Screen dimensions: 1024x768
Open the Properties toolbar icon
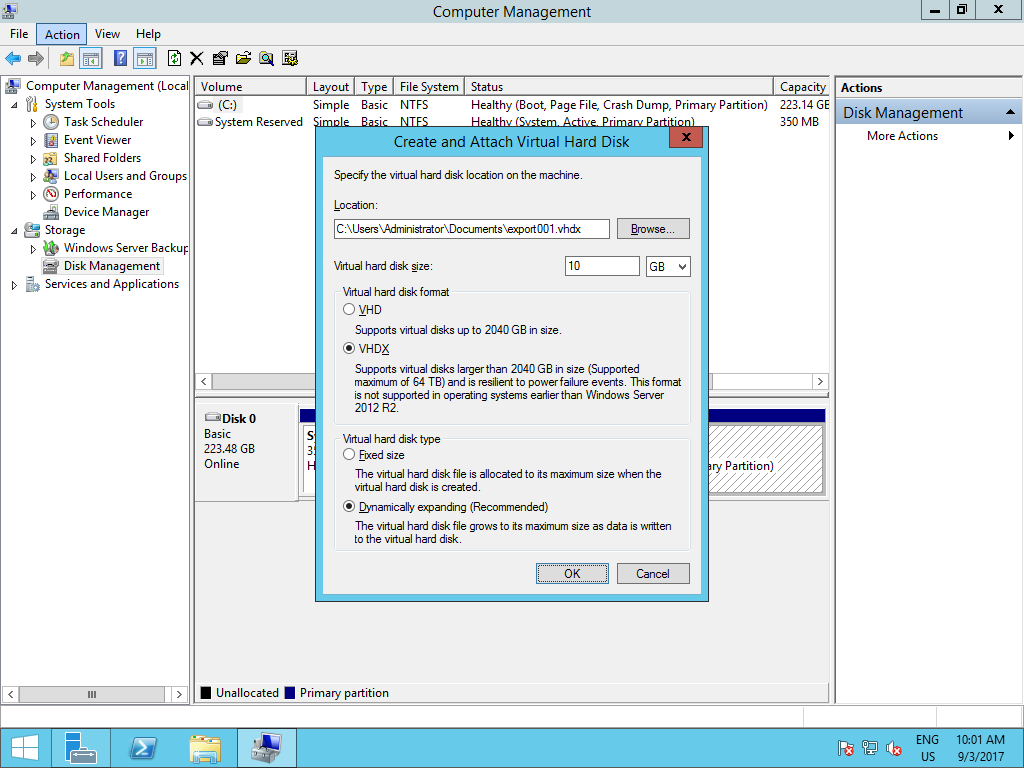(220, 57)
